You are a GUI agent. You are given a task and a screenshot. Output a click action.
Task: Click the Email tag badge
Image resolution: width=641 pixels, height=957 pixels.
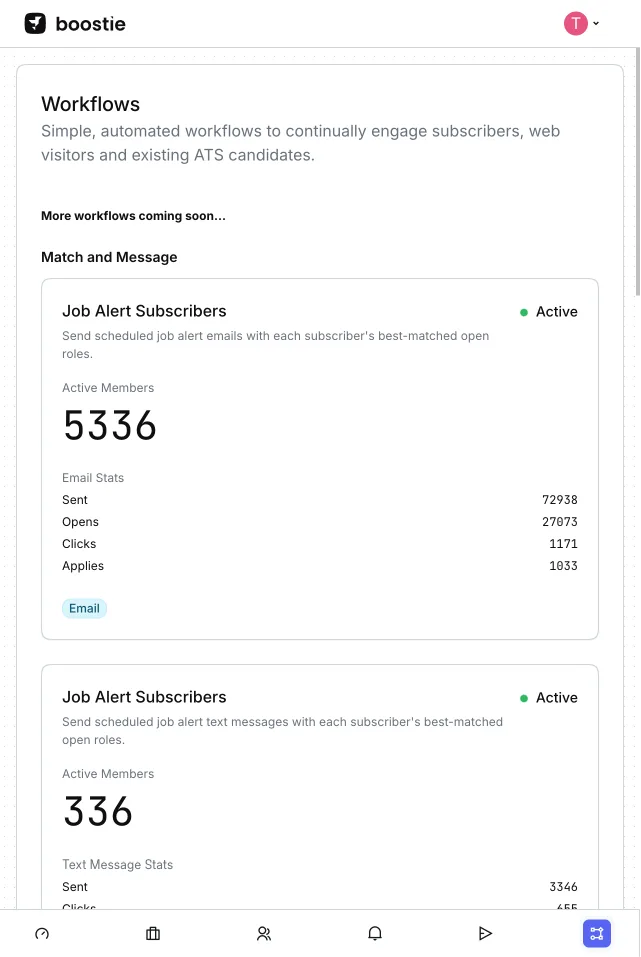[x=84, y=608]
